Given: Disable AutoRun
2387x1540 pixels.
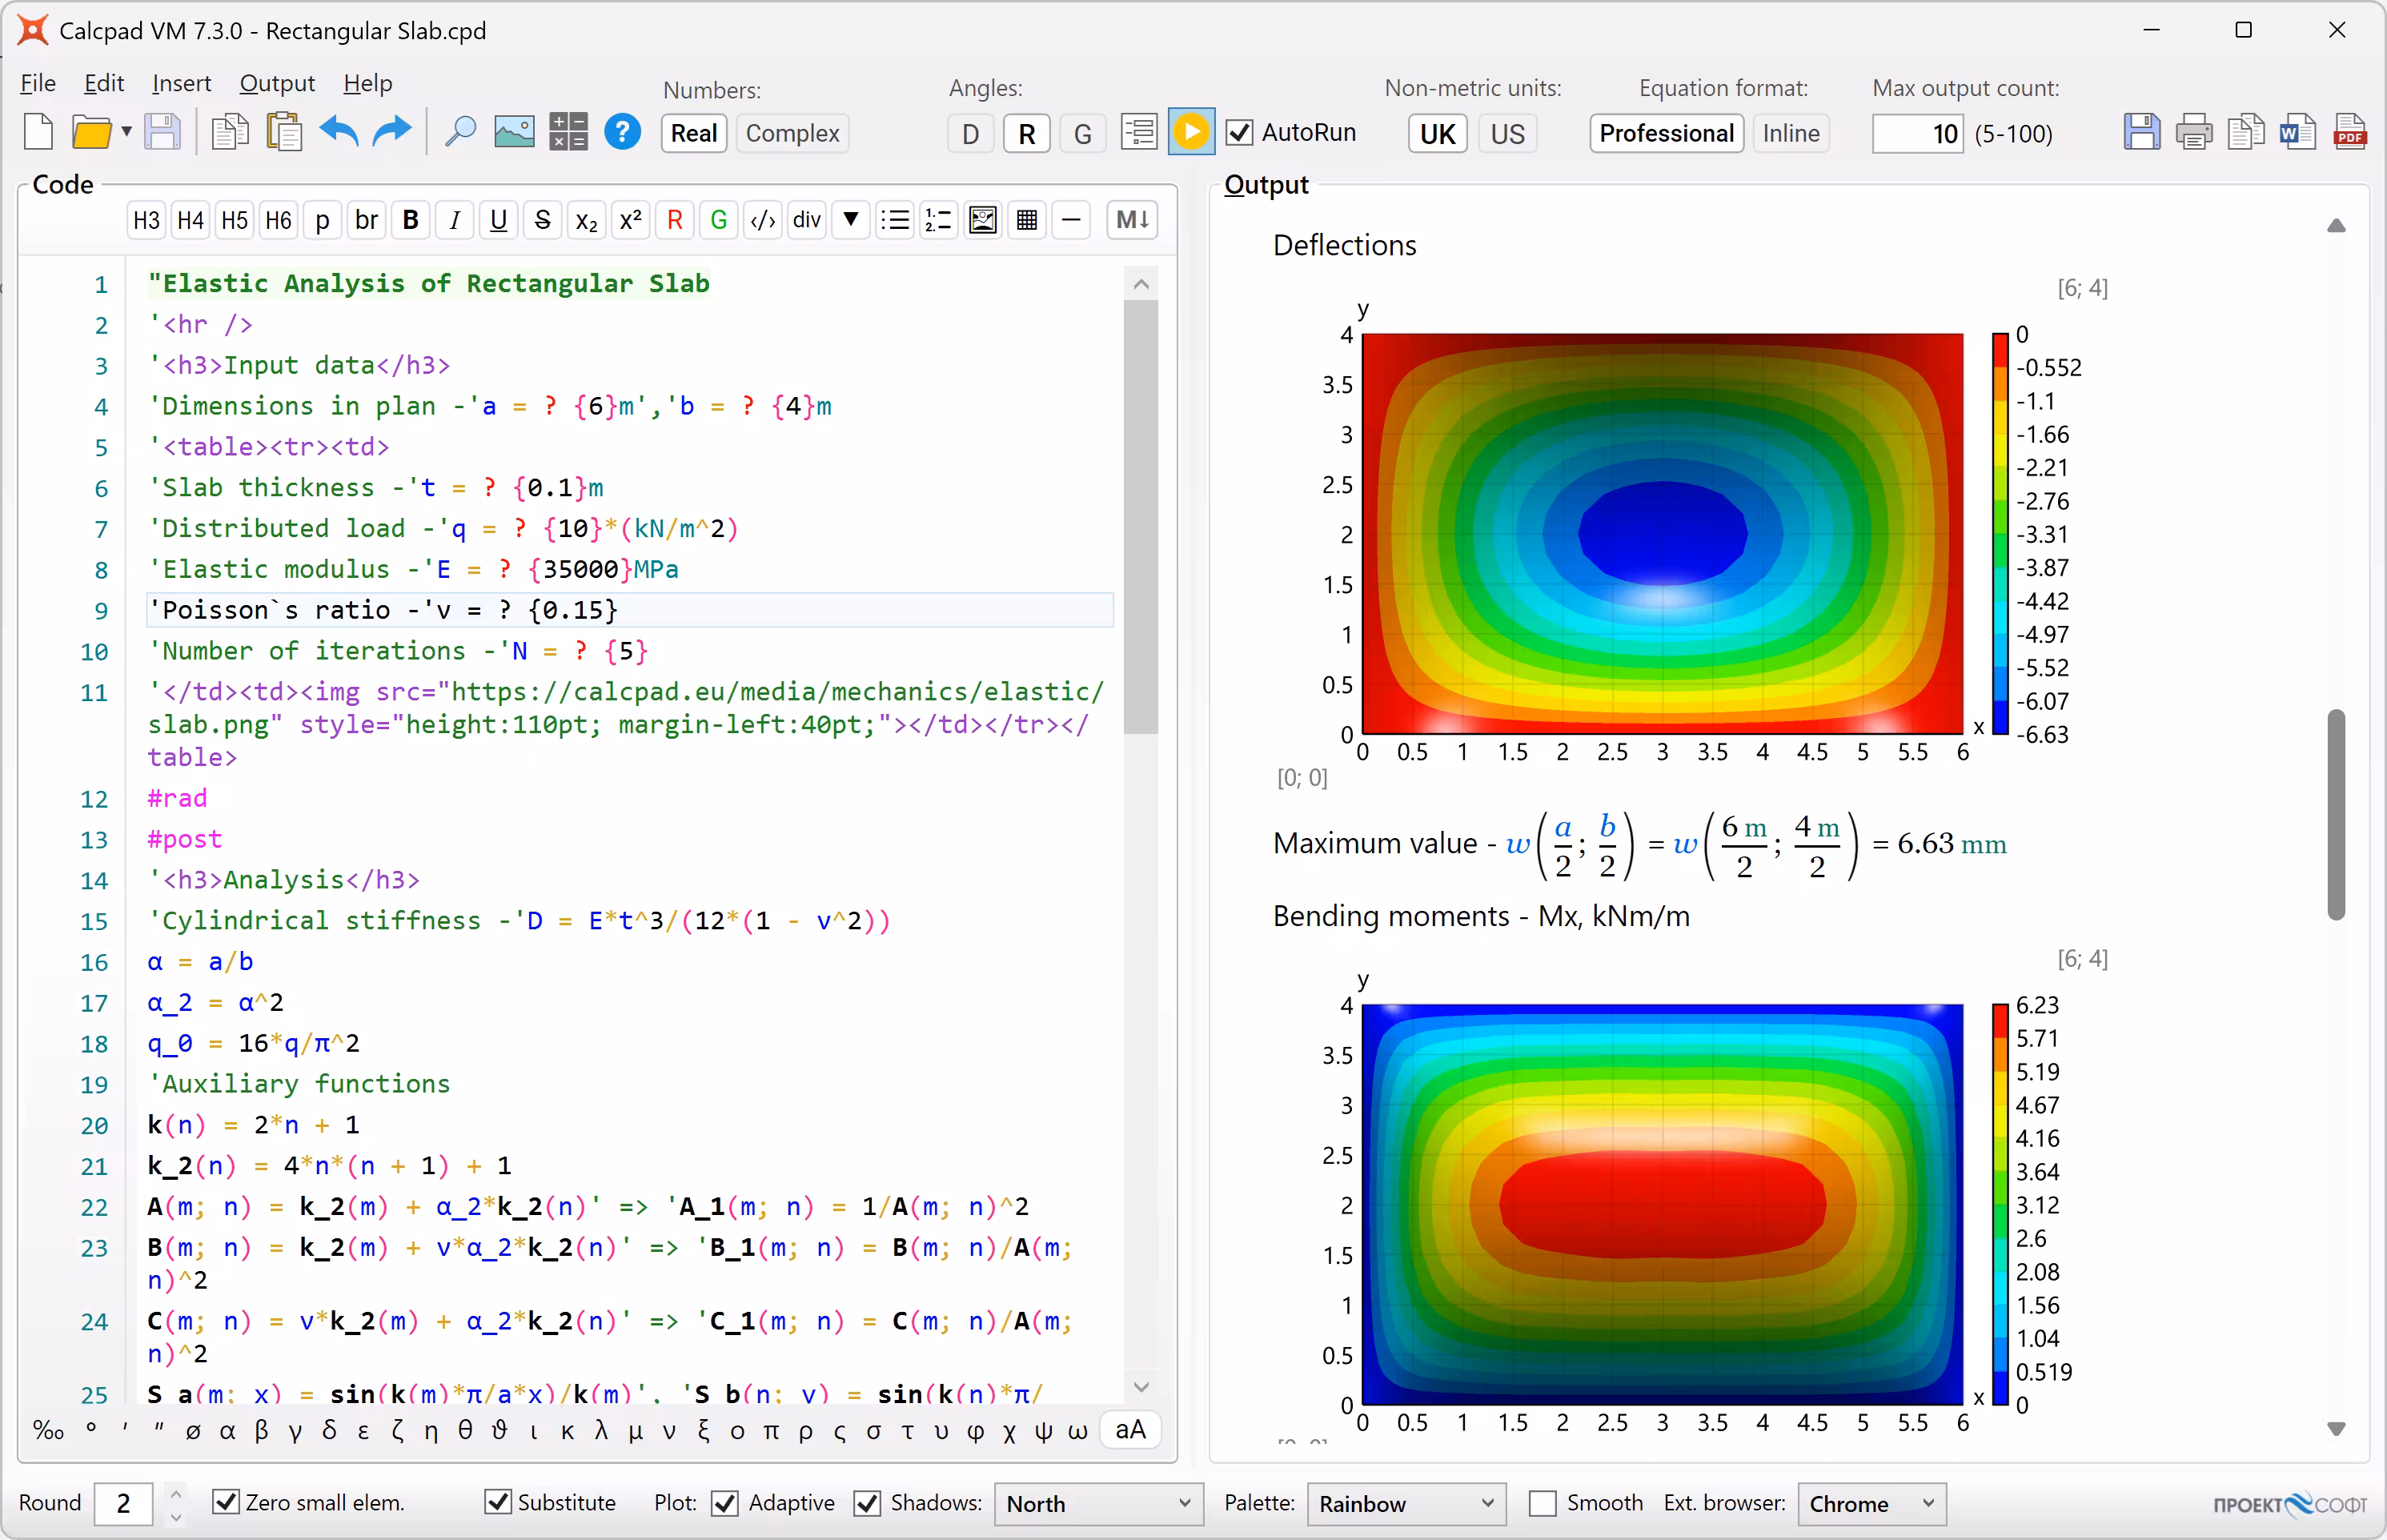Looking at the screenshot, I should pos(1240,132).
